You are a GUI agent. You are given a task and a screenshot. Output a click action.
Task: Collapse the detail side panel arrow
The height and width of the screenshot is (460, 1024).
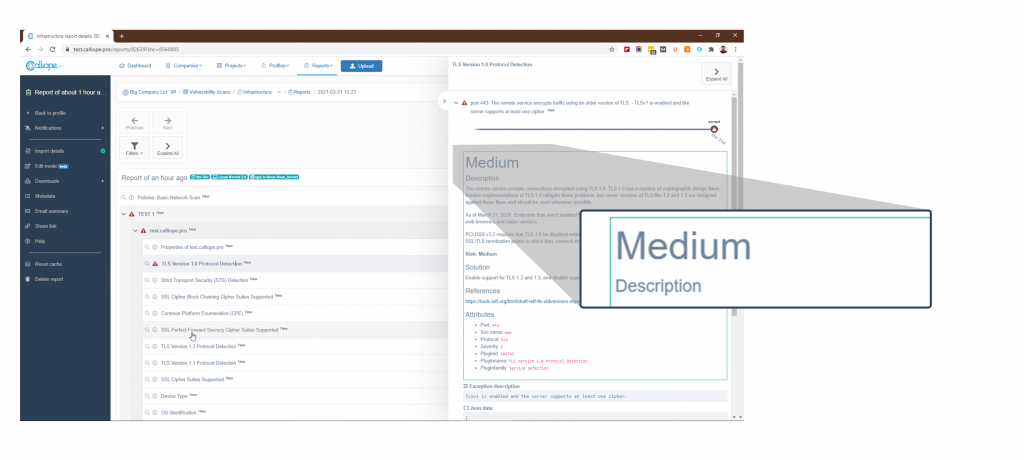coord(444,101)
